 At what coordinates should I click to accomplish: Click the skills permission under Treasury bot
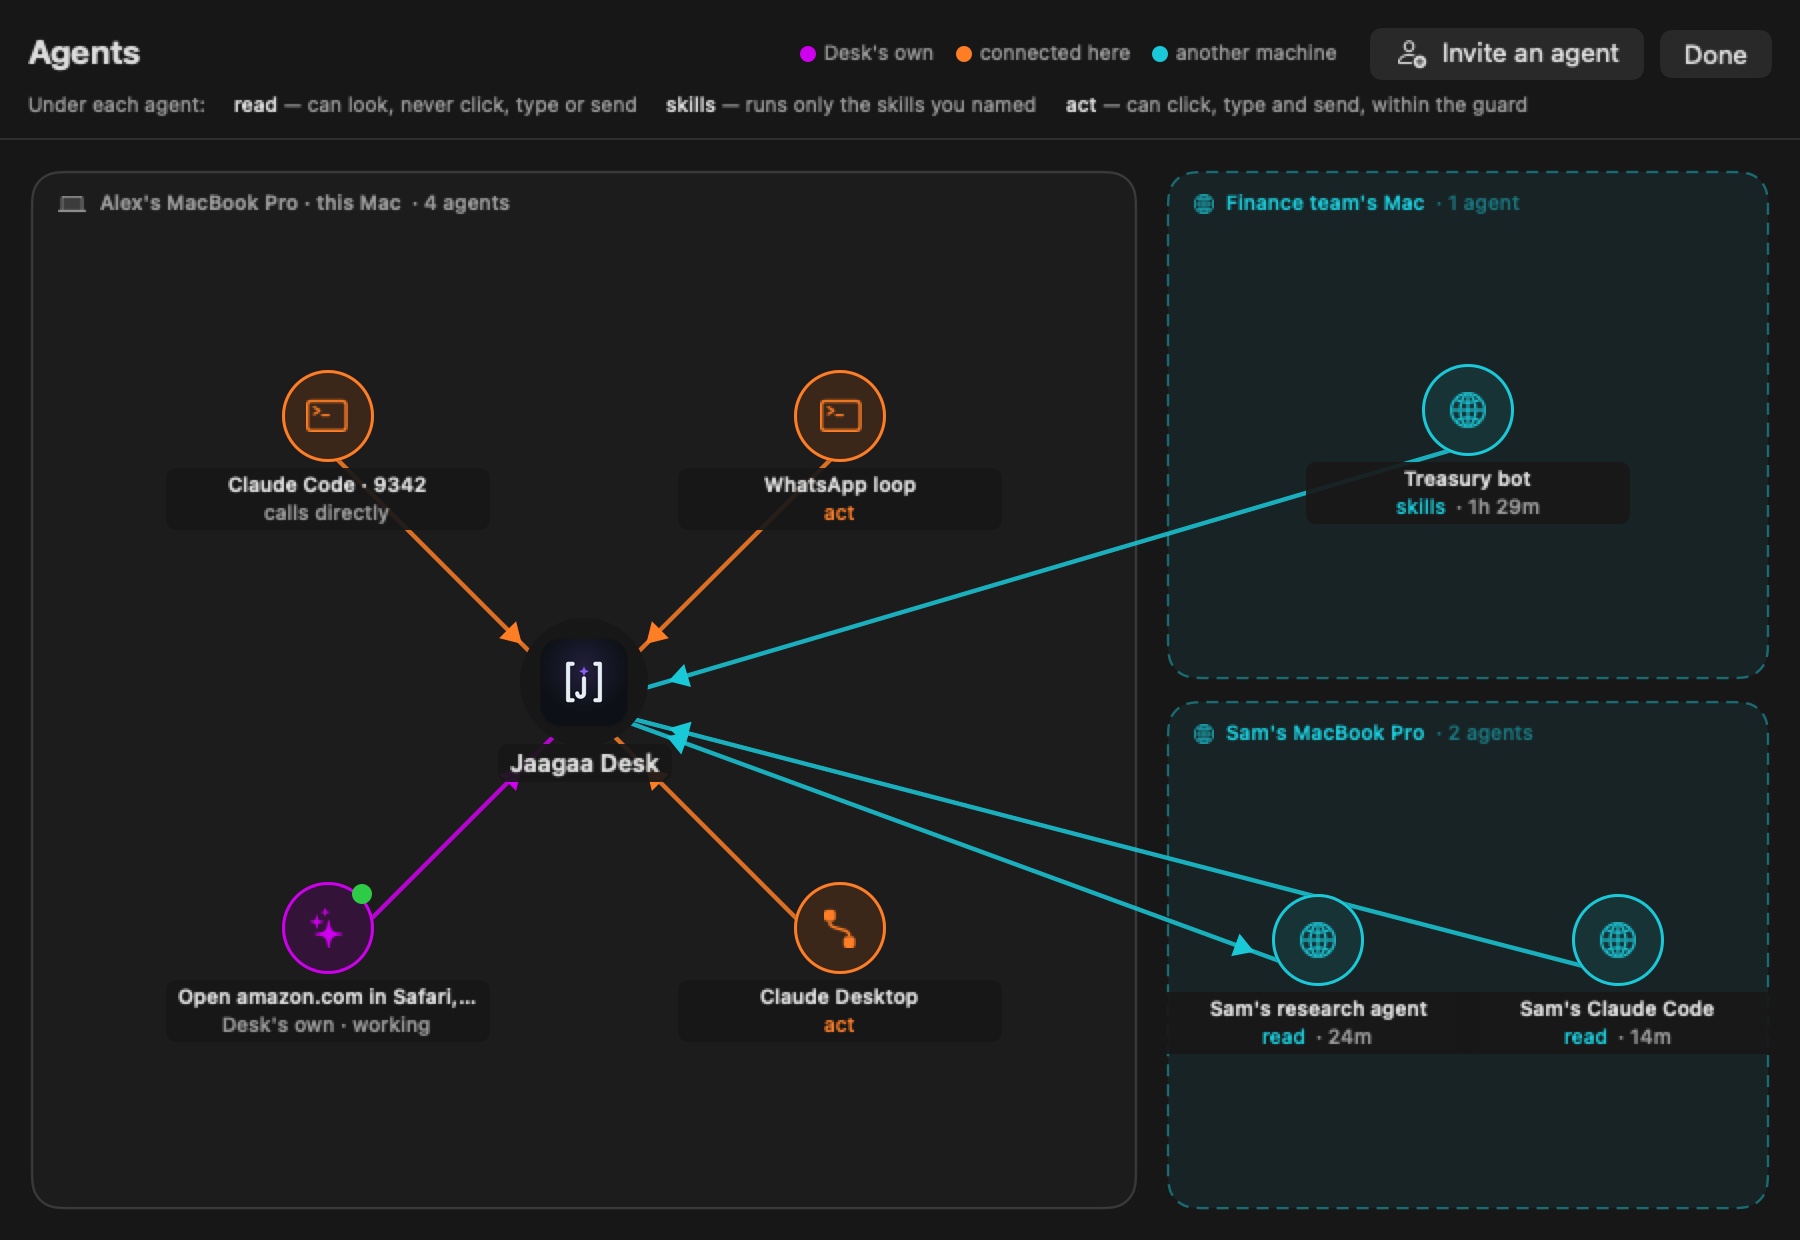[1421, 507]
